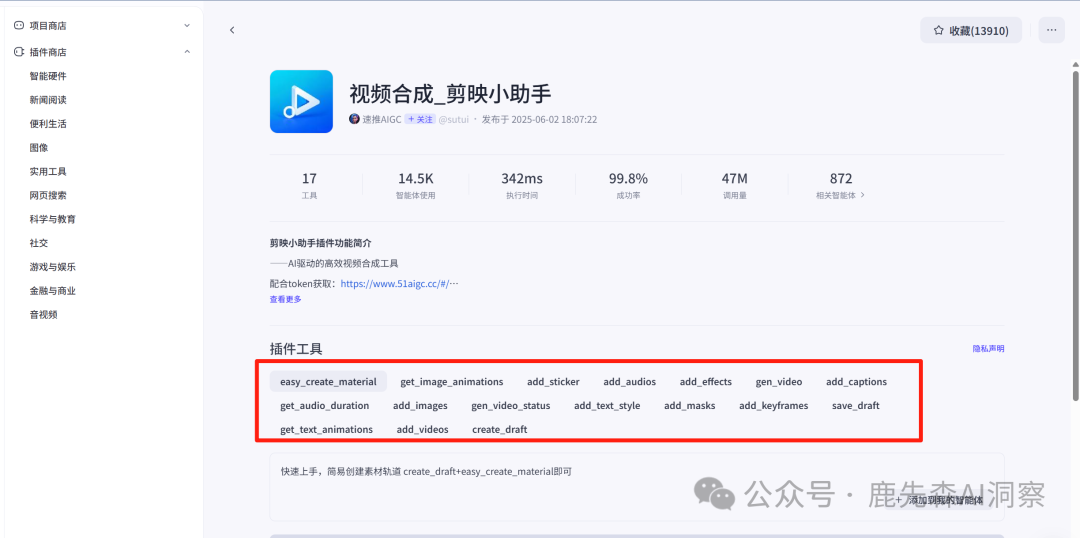Open the 新闻阅读 category
The image size is (1080, 538).
coord(48,100)
